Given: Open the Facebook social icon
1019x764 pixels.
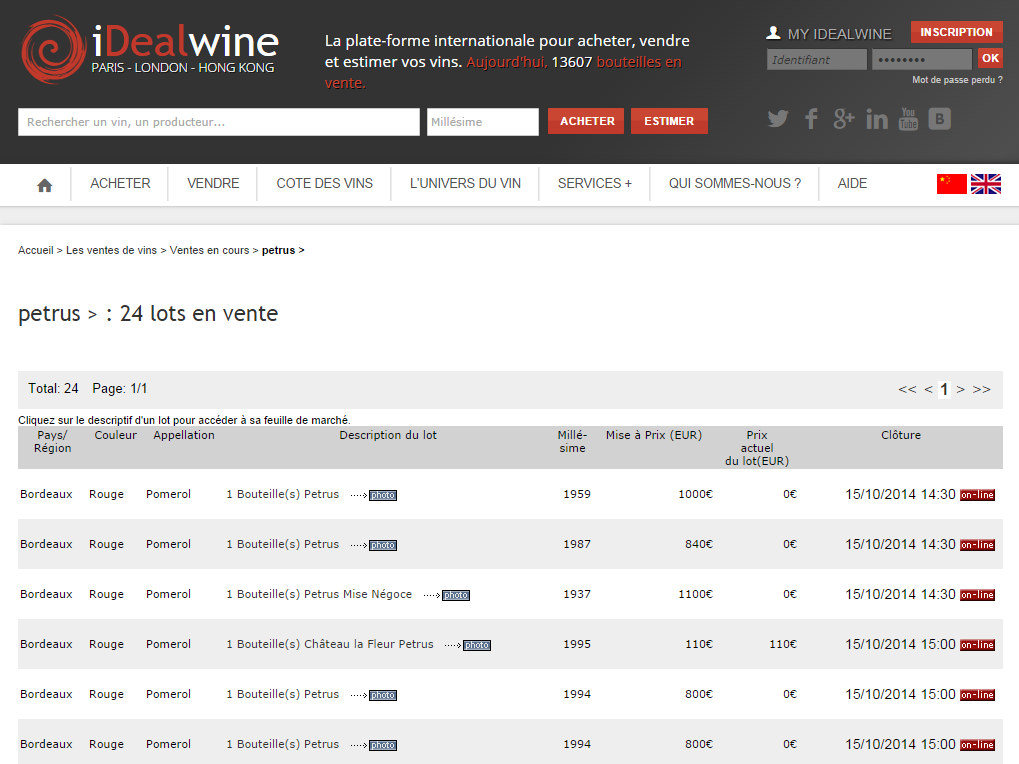Looking at the screenshot, I should 811,119.
